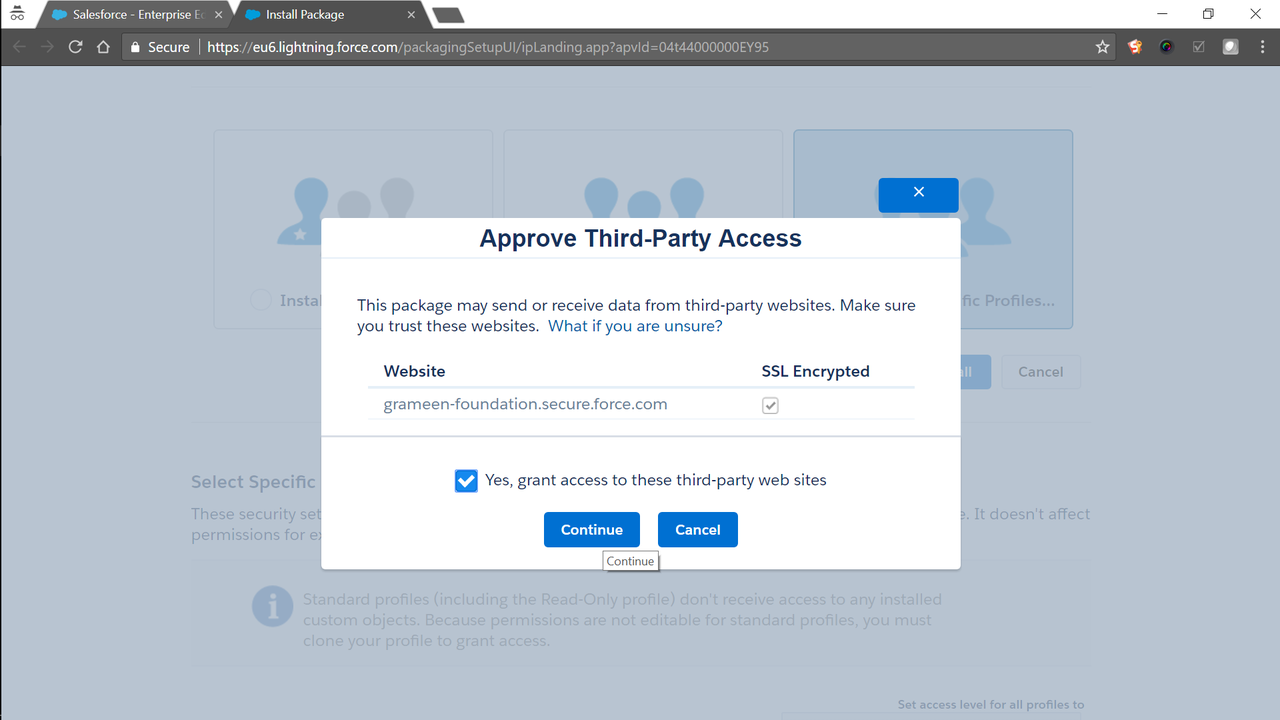Click the URL address bar
This screenshot has width=1280, height=720.
640,47
